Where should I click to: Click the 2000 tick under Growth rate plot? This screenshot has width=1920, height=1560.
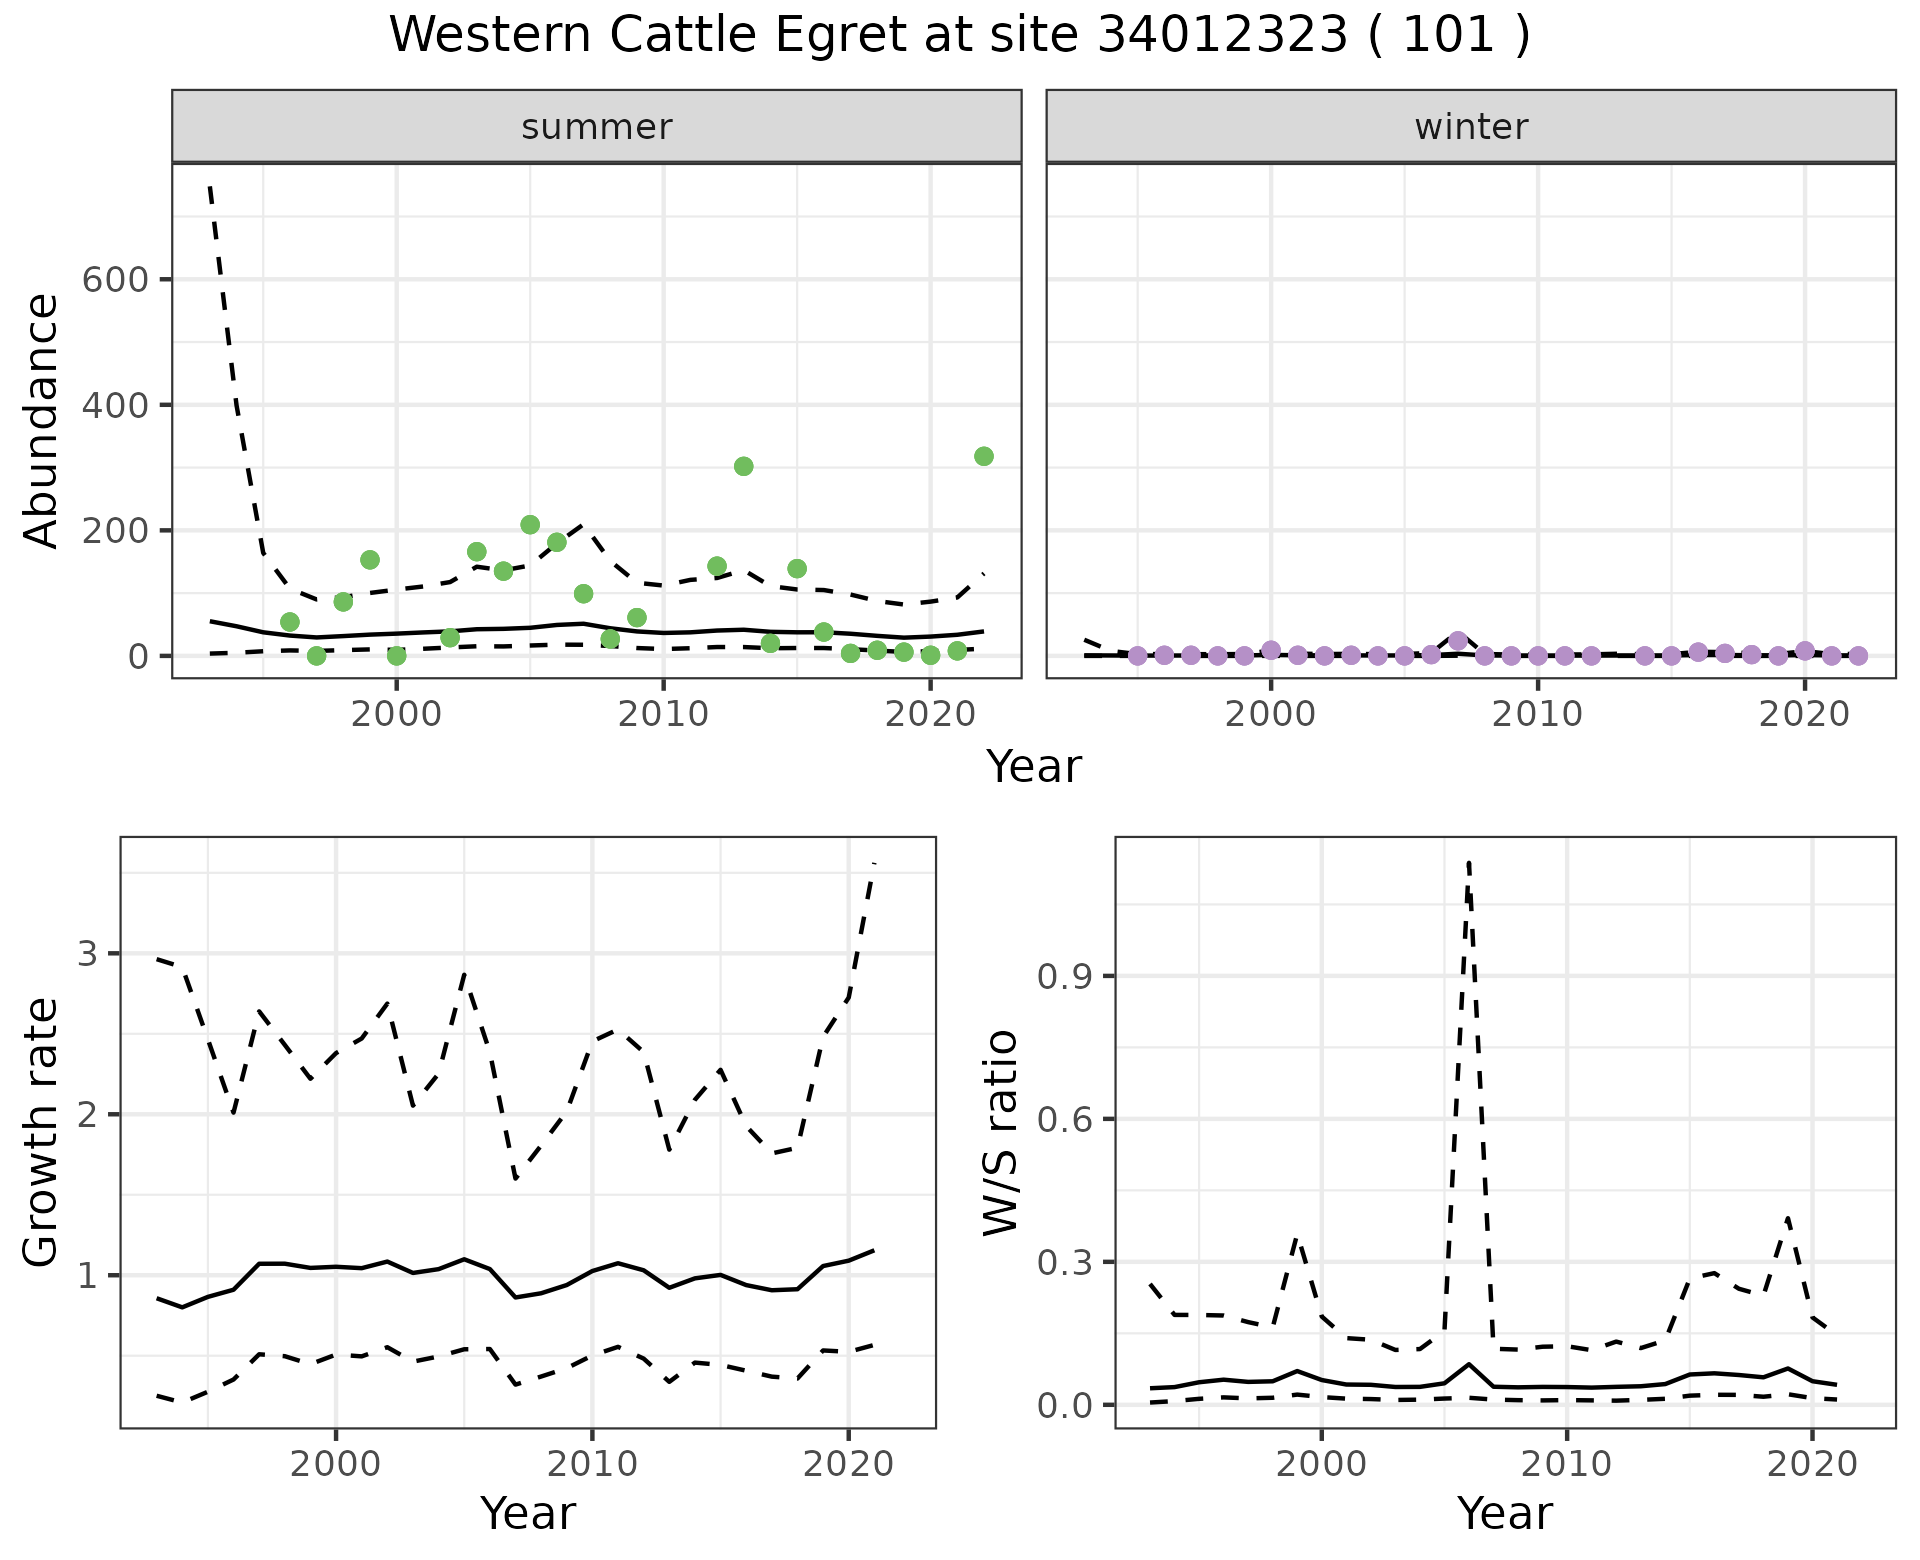(x=336, y=1464)
